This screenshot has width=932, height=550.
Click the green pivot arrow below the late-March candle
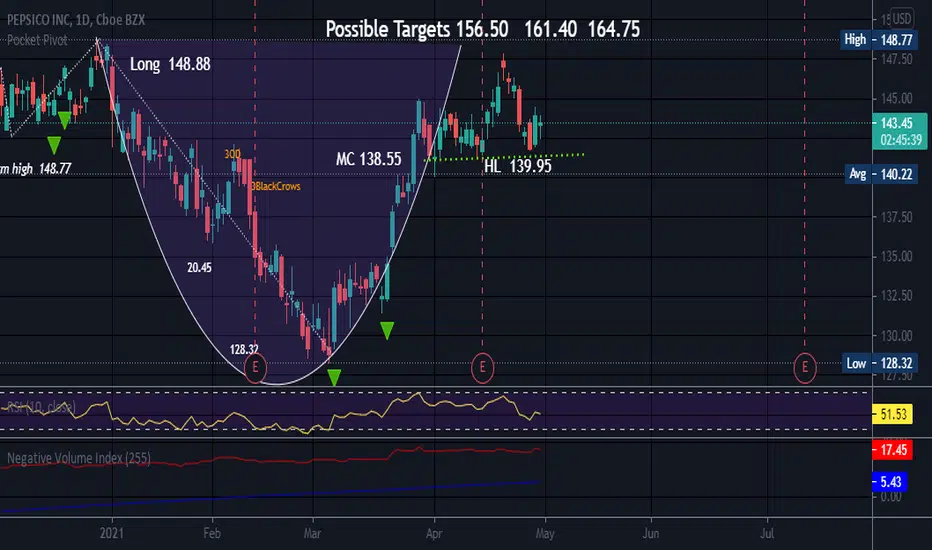pyautogui.click(x=387, y=330)
